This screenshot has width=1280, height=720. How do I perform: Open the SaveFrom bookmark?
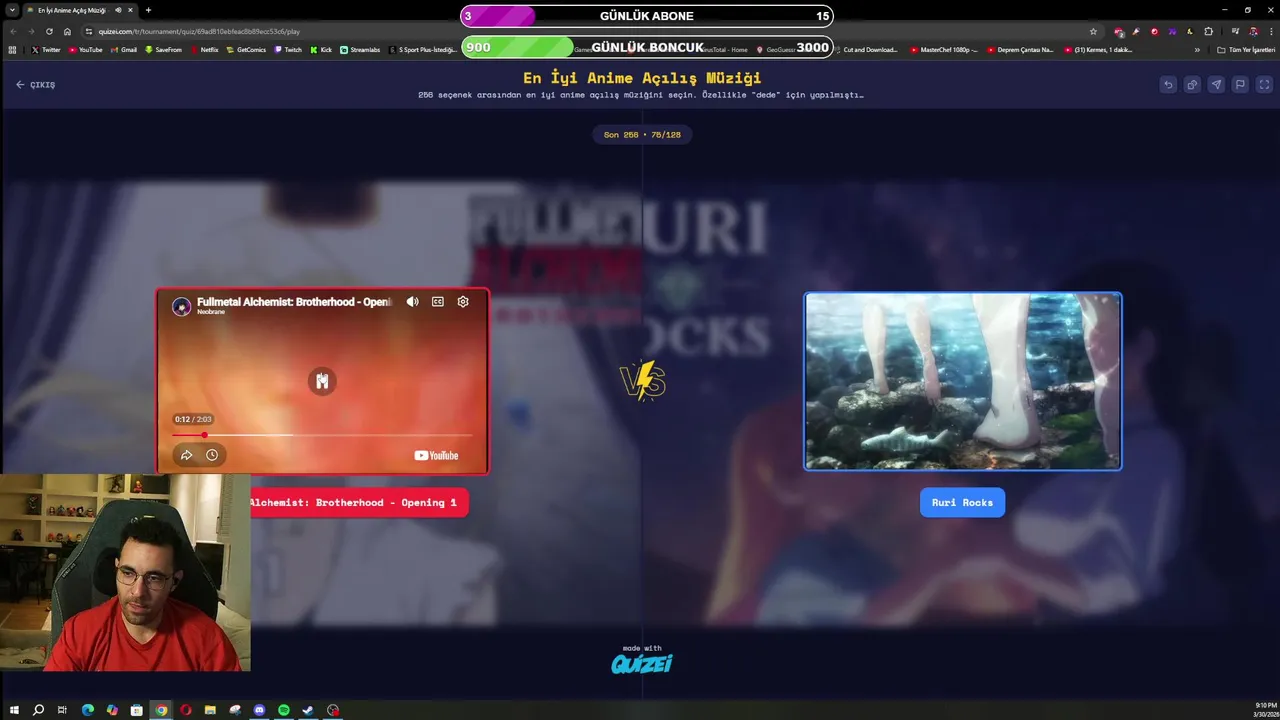pyautogui.click(x=164, y=49)
